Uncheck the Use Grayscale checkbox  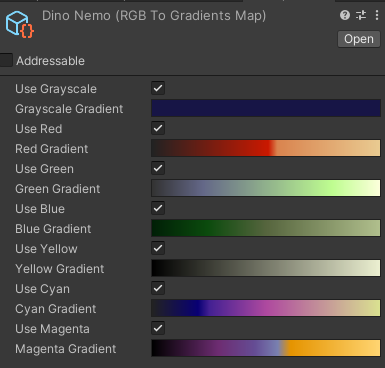point(158,88)
